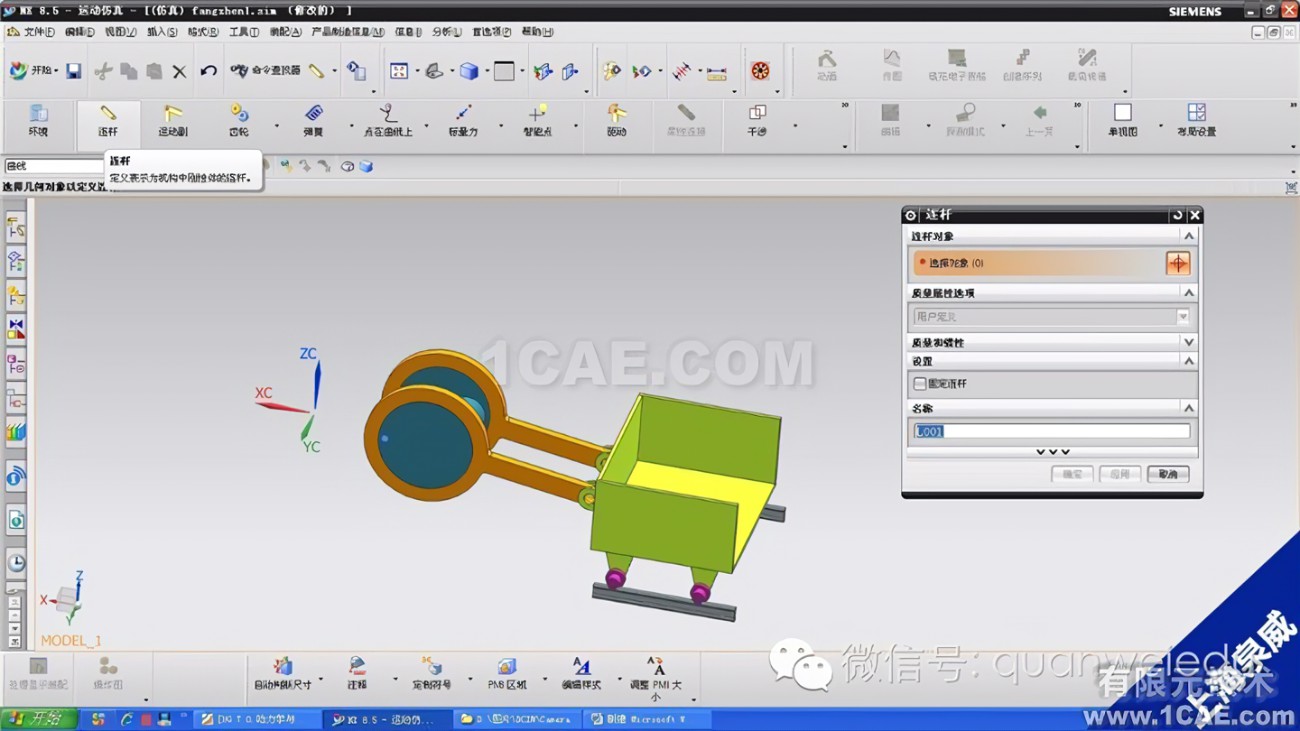1300x731 pixels.
Task: Collapse the 质量属性选项 section chevron
Action: 1188,293
